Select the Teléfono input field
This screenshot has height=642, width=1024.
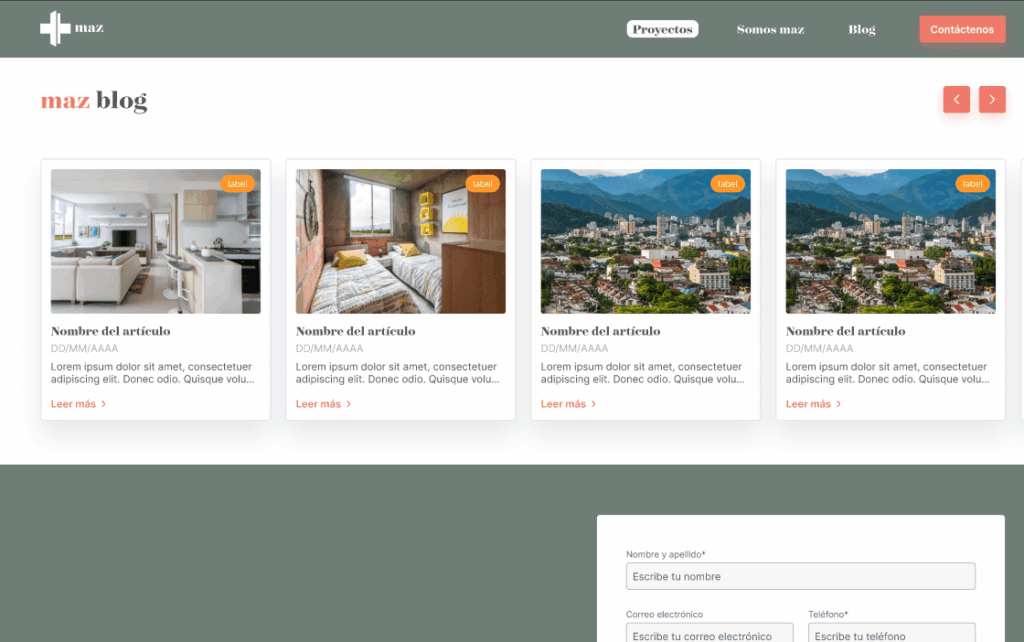[891, 634]
